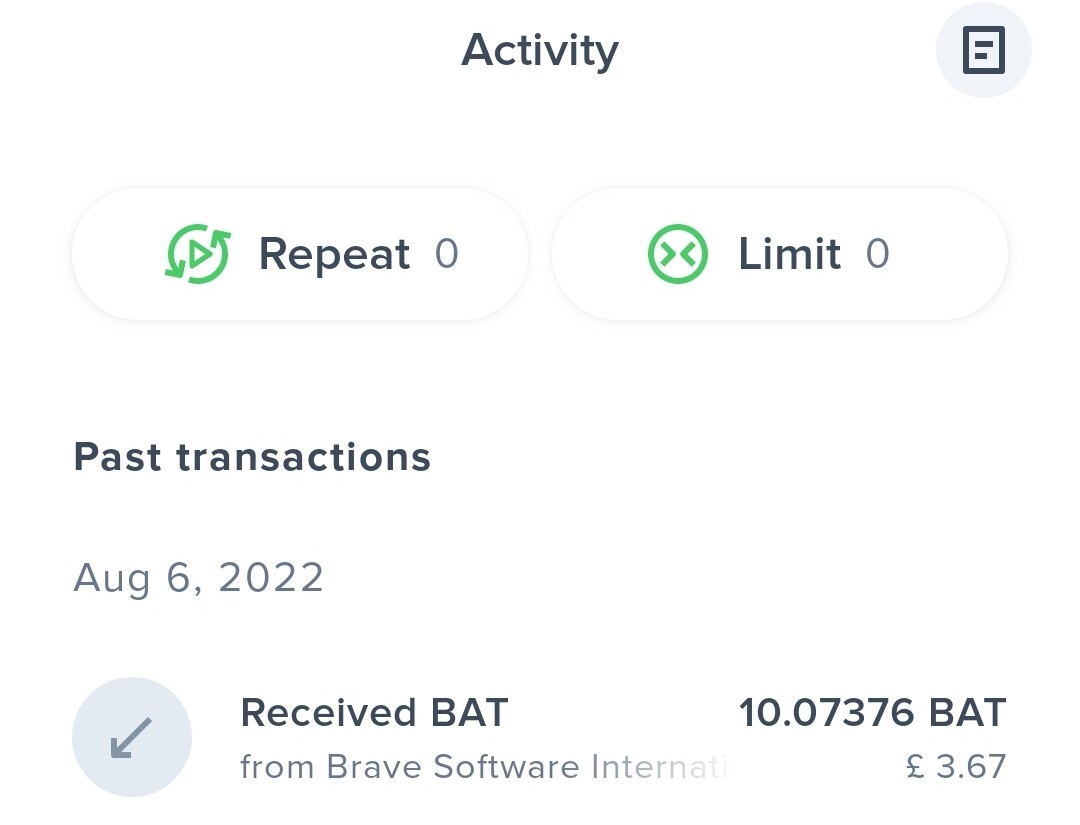Click the word Received in transaction title

(x=328, y=713)
